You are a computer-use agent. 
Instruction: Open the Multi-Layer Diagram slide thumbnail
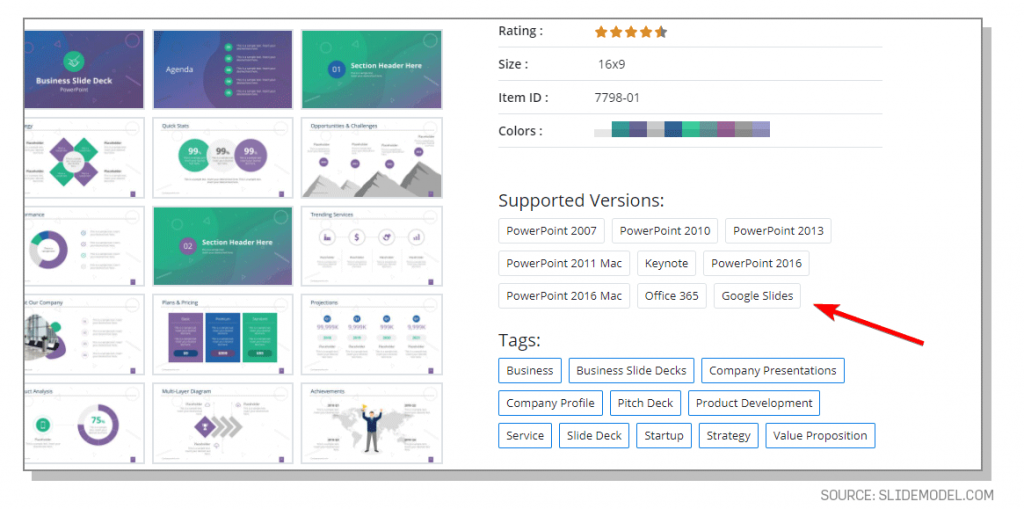[x=223, y=423]
